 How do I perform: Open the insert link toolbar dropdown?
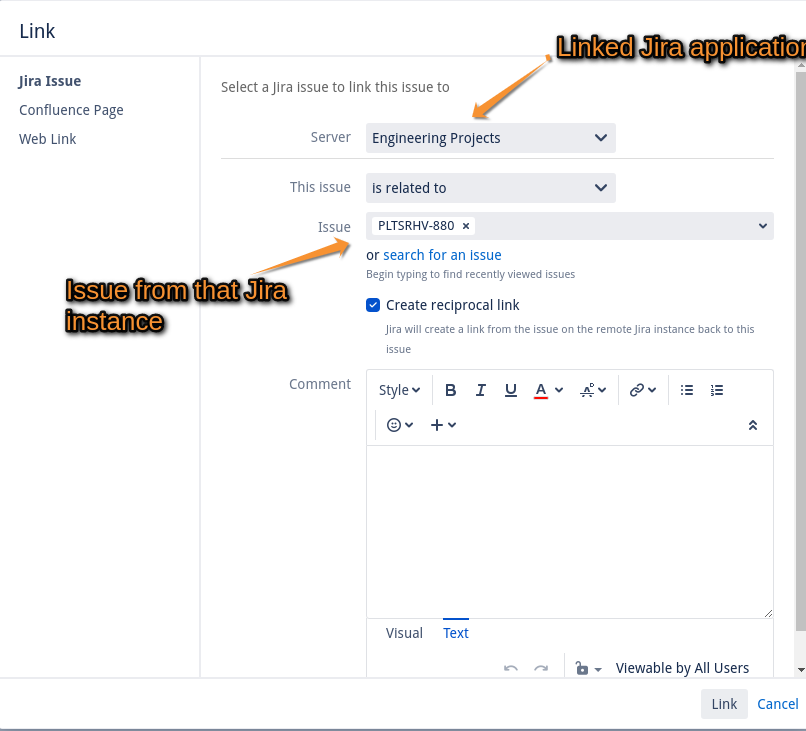pos(643,390)
